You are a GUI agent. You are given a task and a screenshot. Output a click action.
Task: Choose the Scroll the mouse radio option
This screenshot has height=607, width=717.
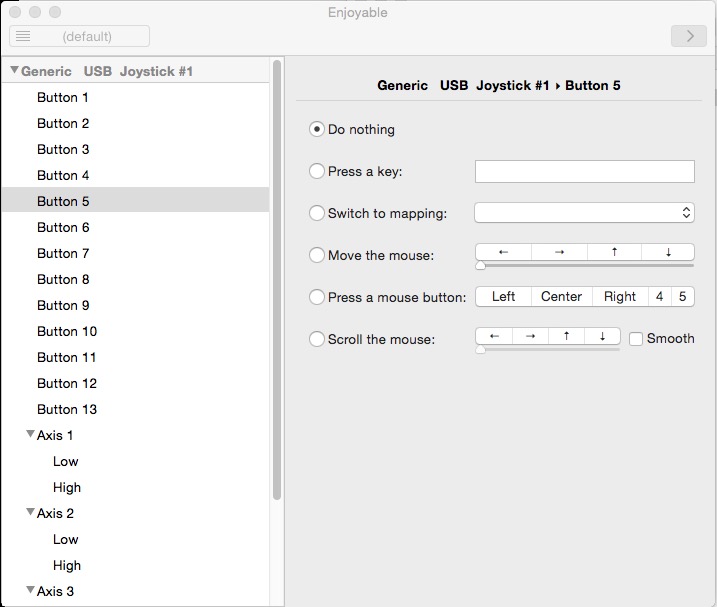(x=317, y=339)
